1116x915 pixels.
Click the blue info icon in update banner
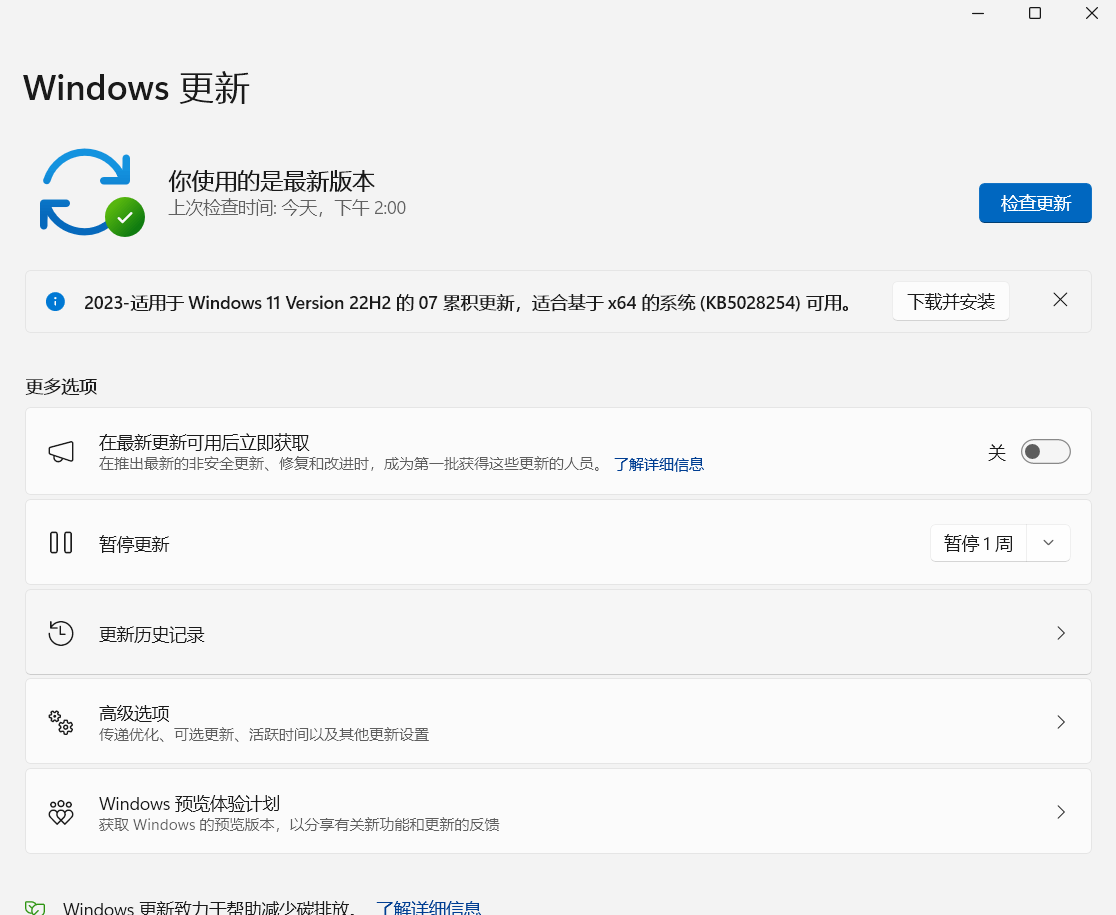point(56,302)
